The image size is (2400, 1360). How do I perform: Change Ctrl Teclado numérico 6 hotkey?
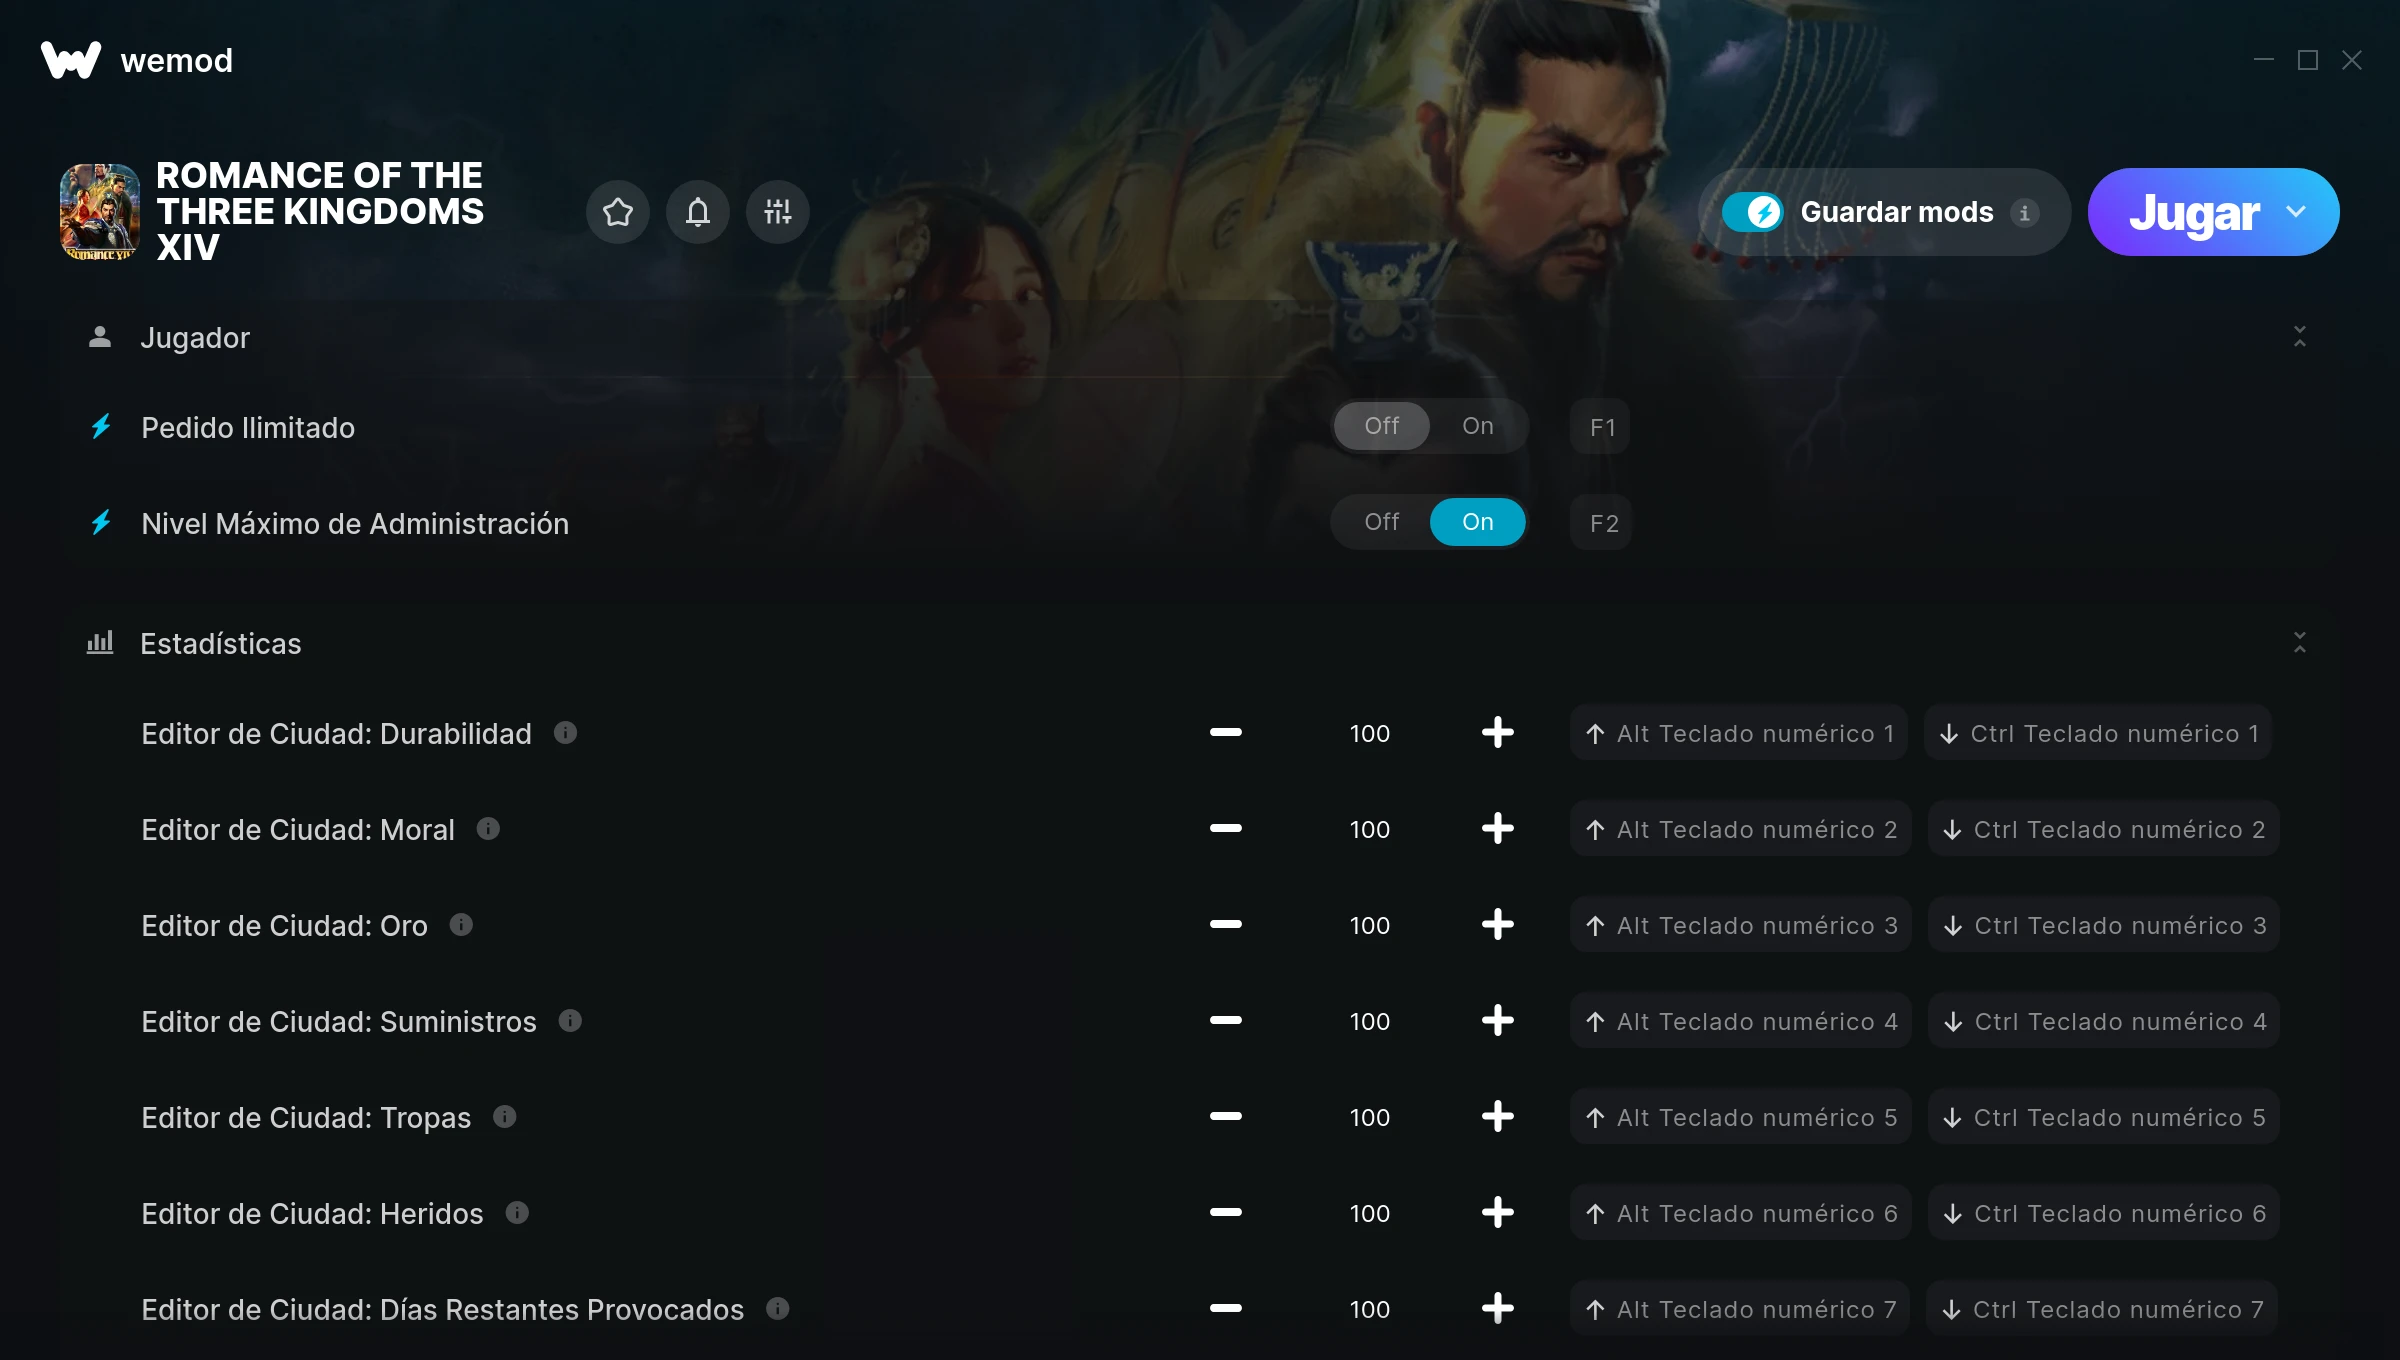point(2104,1213)
